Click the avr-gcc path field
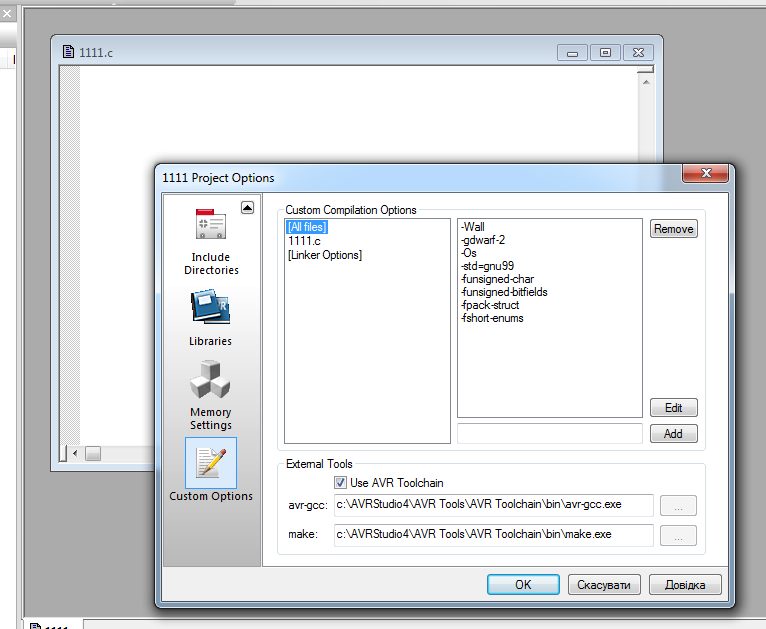This screenshot has height=629, width=766. pyautogui.click(x=493, y=505)
